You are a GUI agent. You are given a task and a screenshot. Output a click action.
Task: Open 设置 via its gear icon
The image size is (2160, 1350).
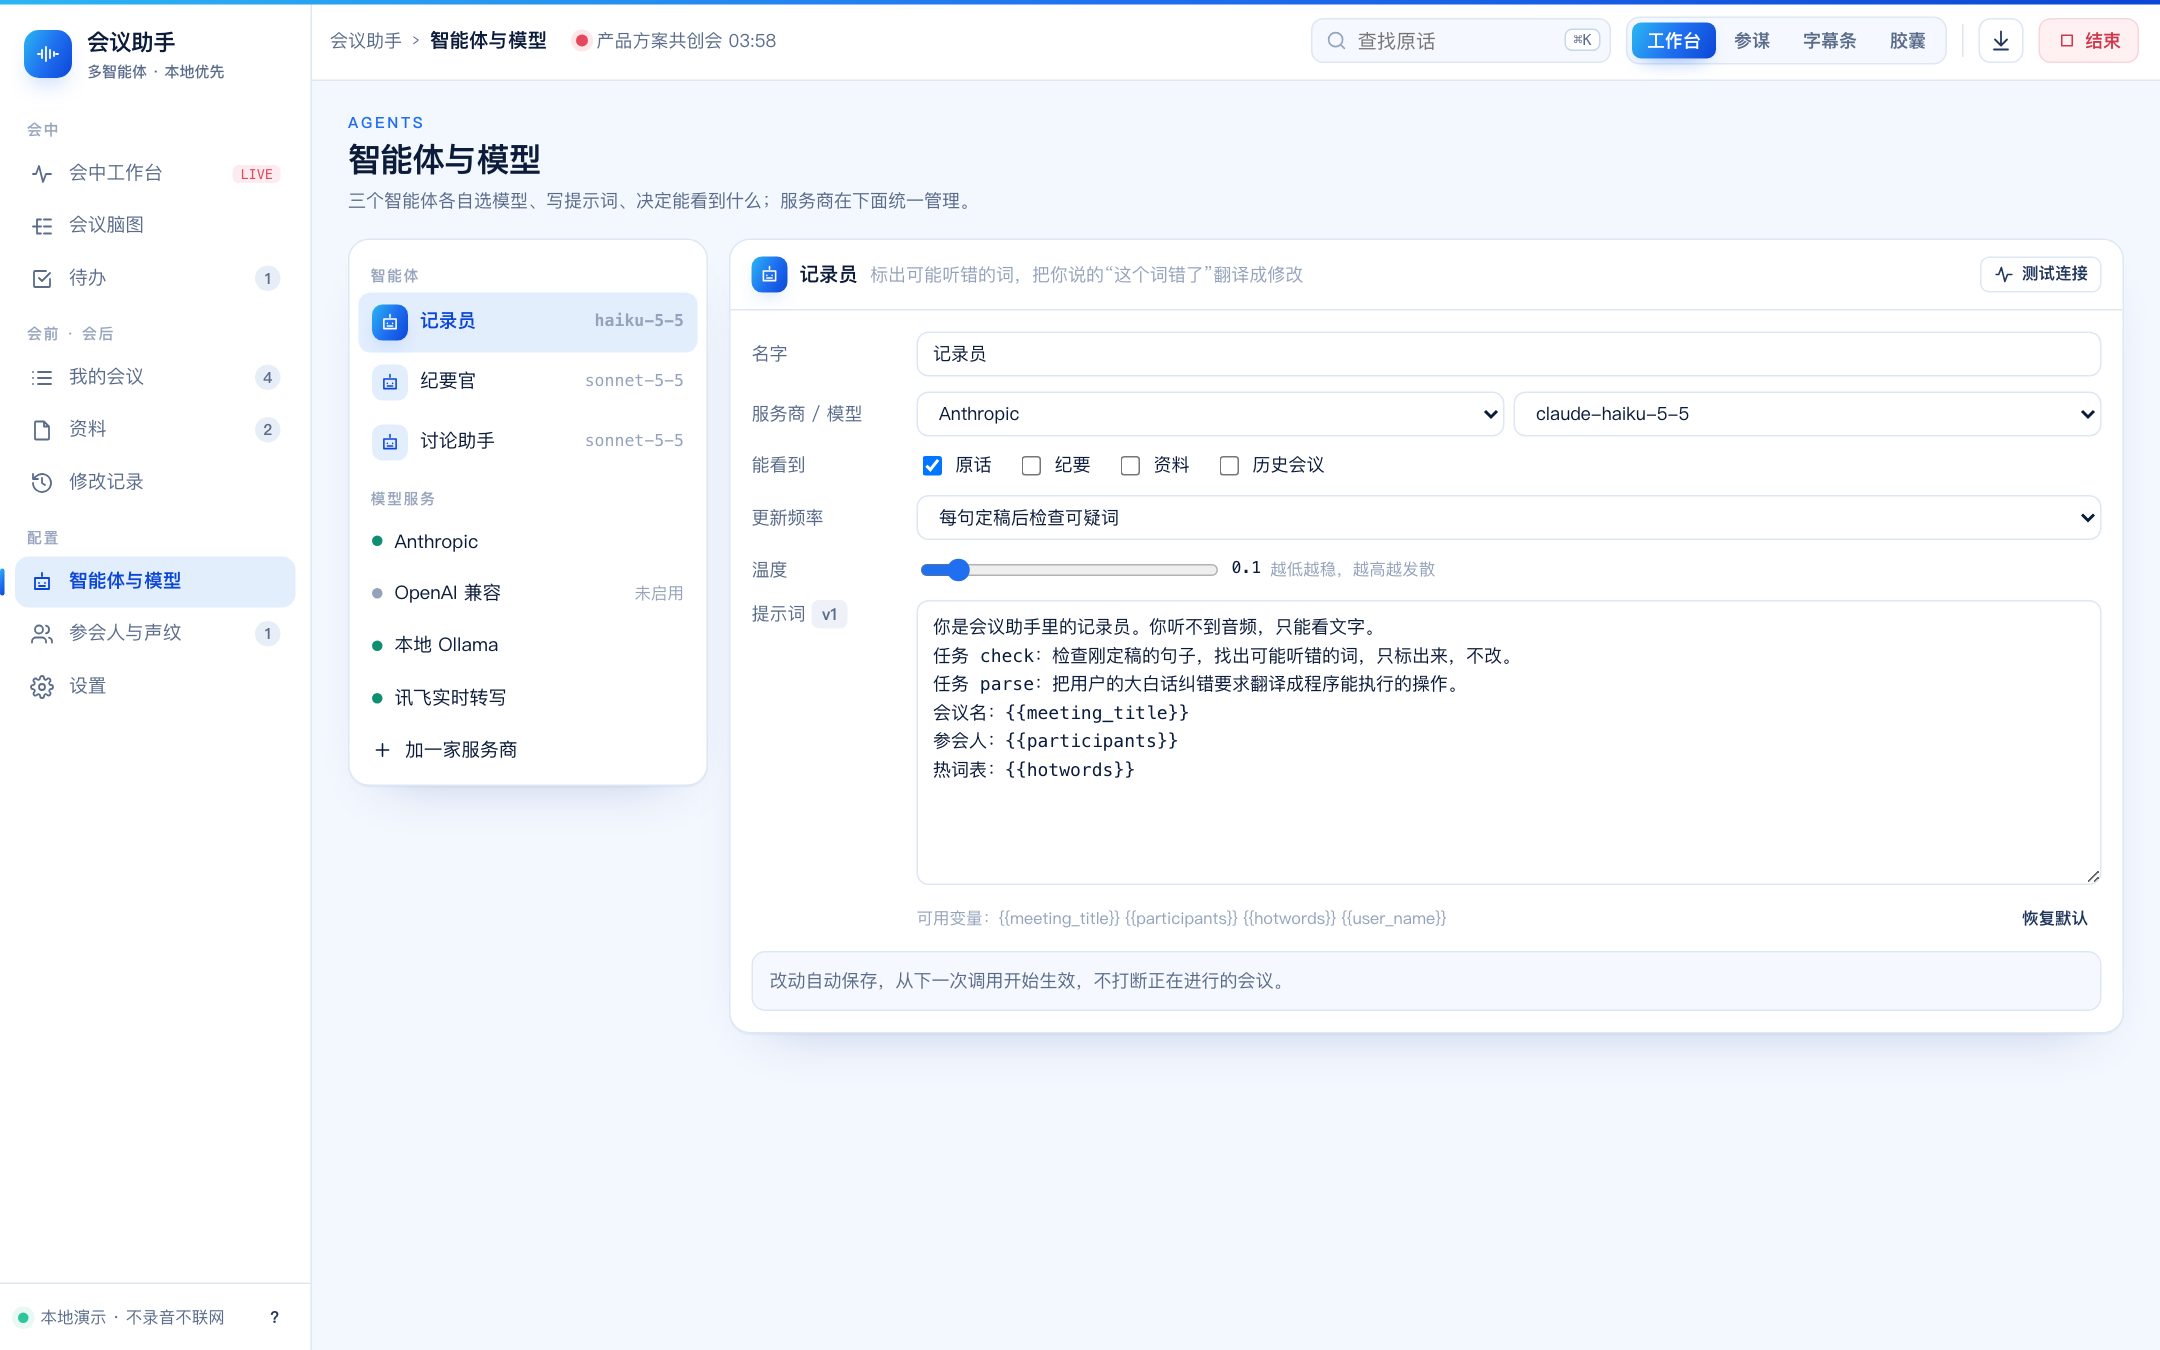point(42,687)
